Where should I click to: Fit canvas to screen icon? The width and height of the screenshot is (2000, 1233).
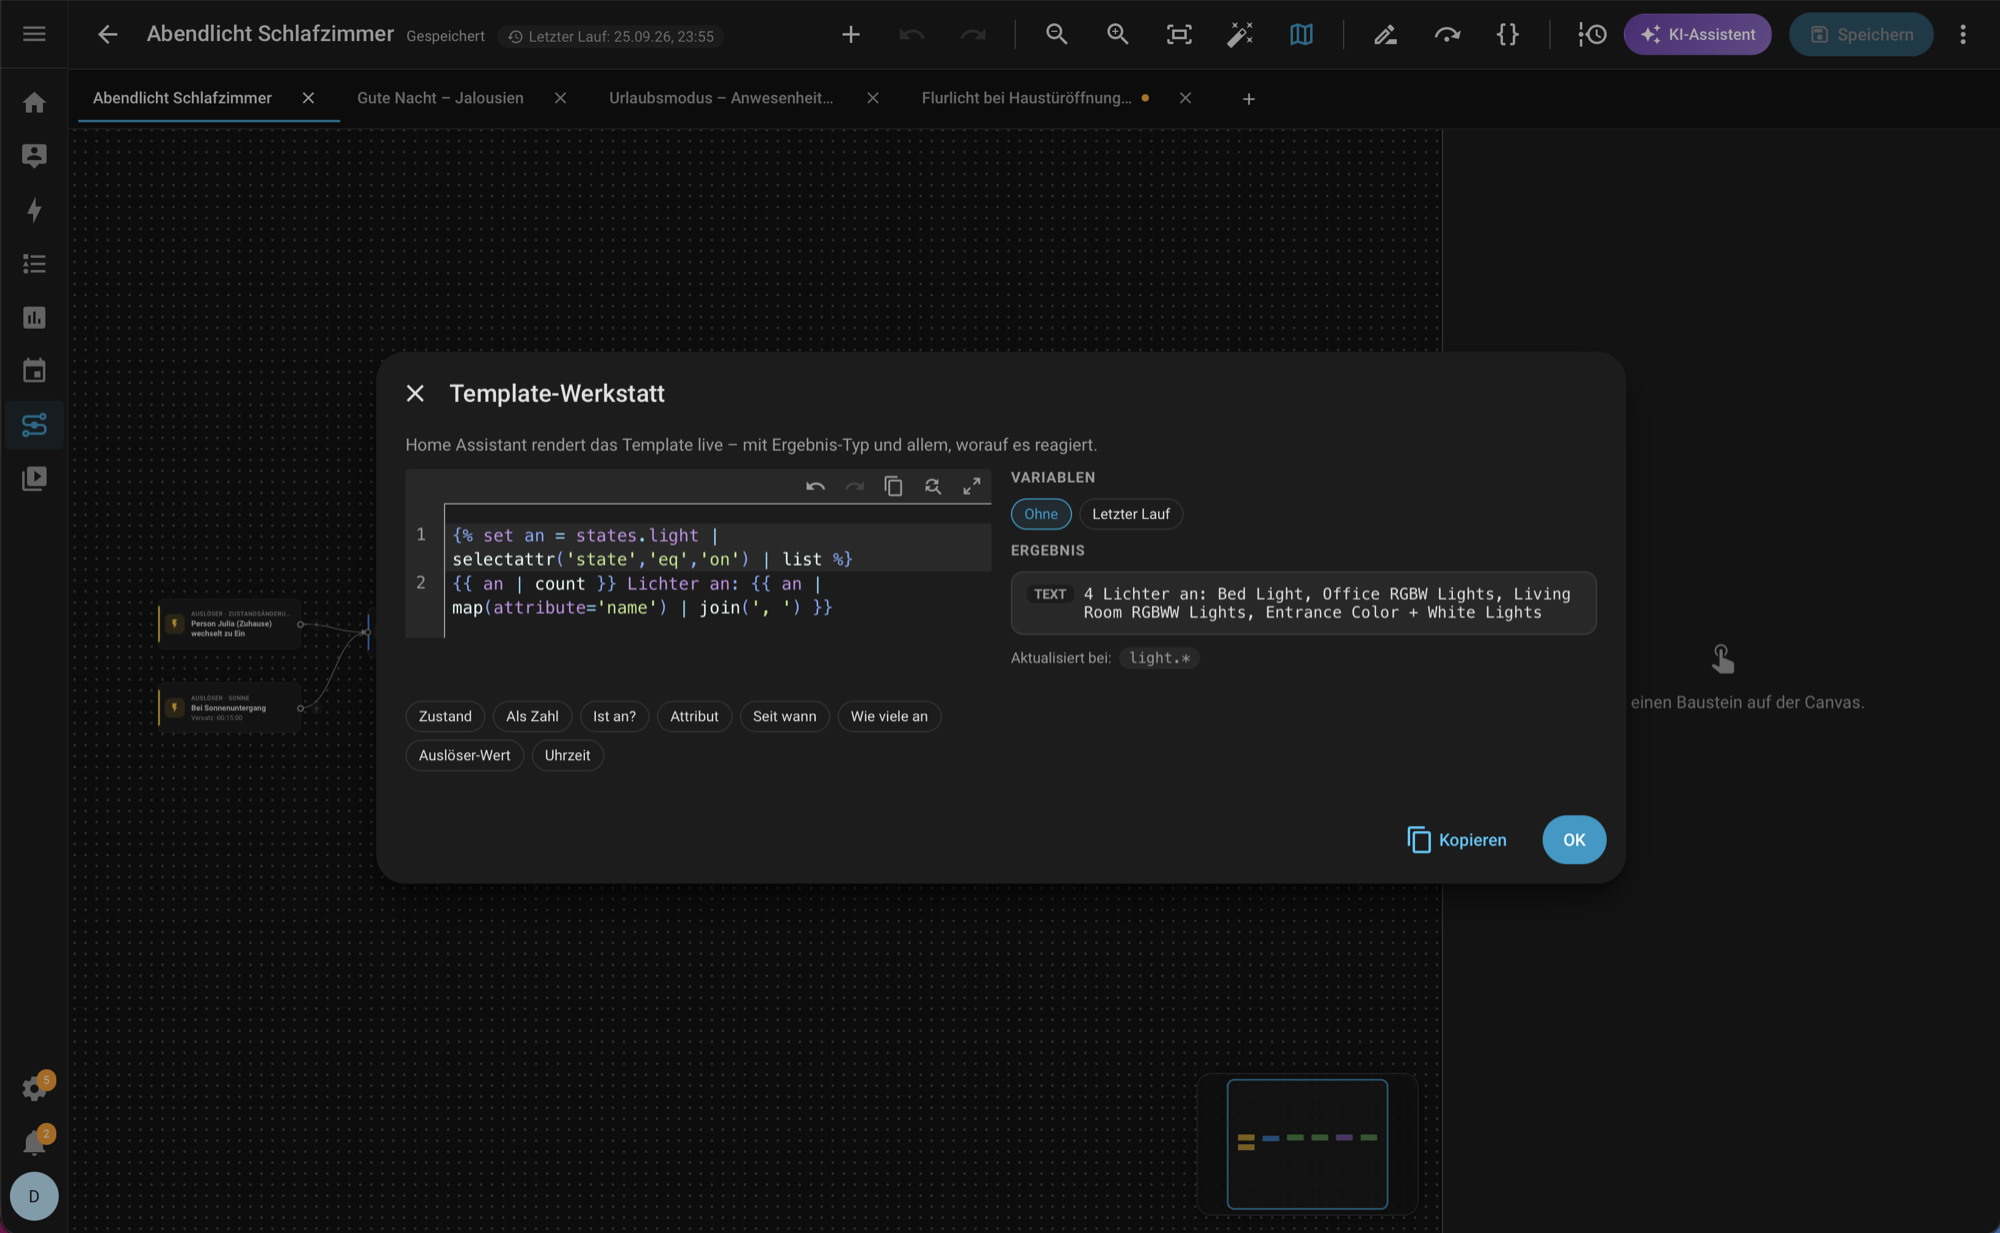pos(1179,34)
